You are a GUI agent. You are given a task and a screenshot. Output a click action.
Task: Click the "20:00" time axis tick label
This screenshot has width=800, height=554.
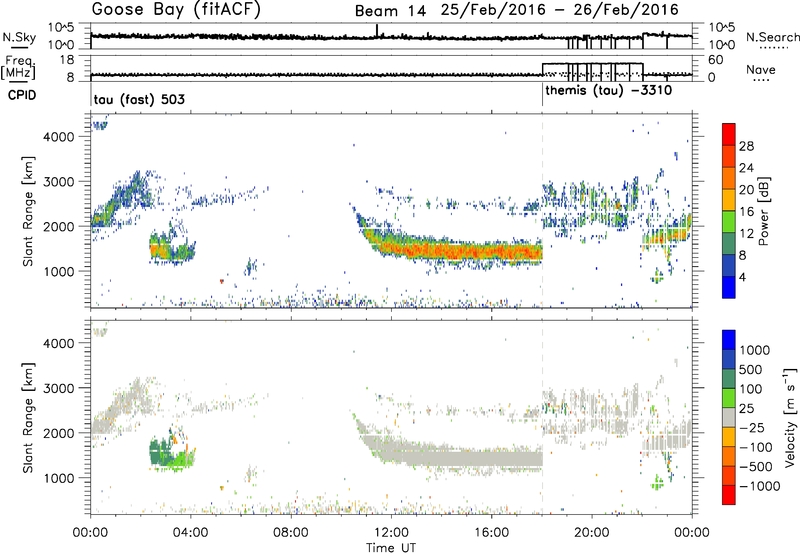[x=591, y=533]
